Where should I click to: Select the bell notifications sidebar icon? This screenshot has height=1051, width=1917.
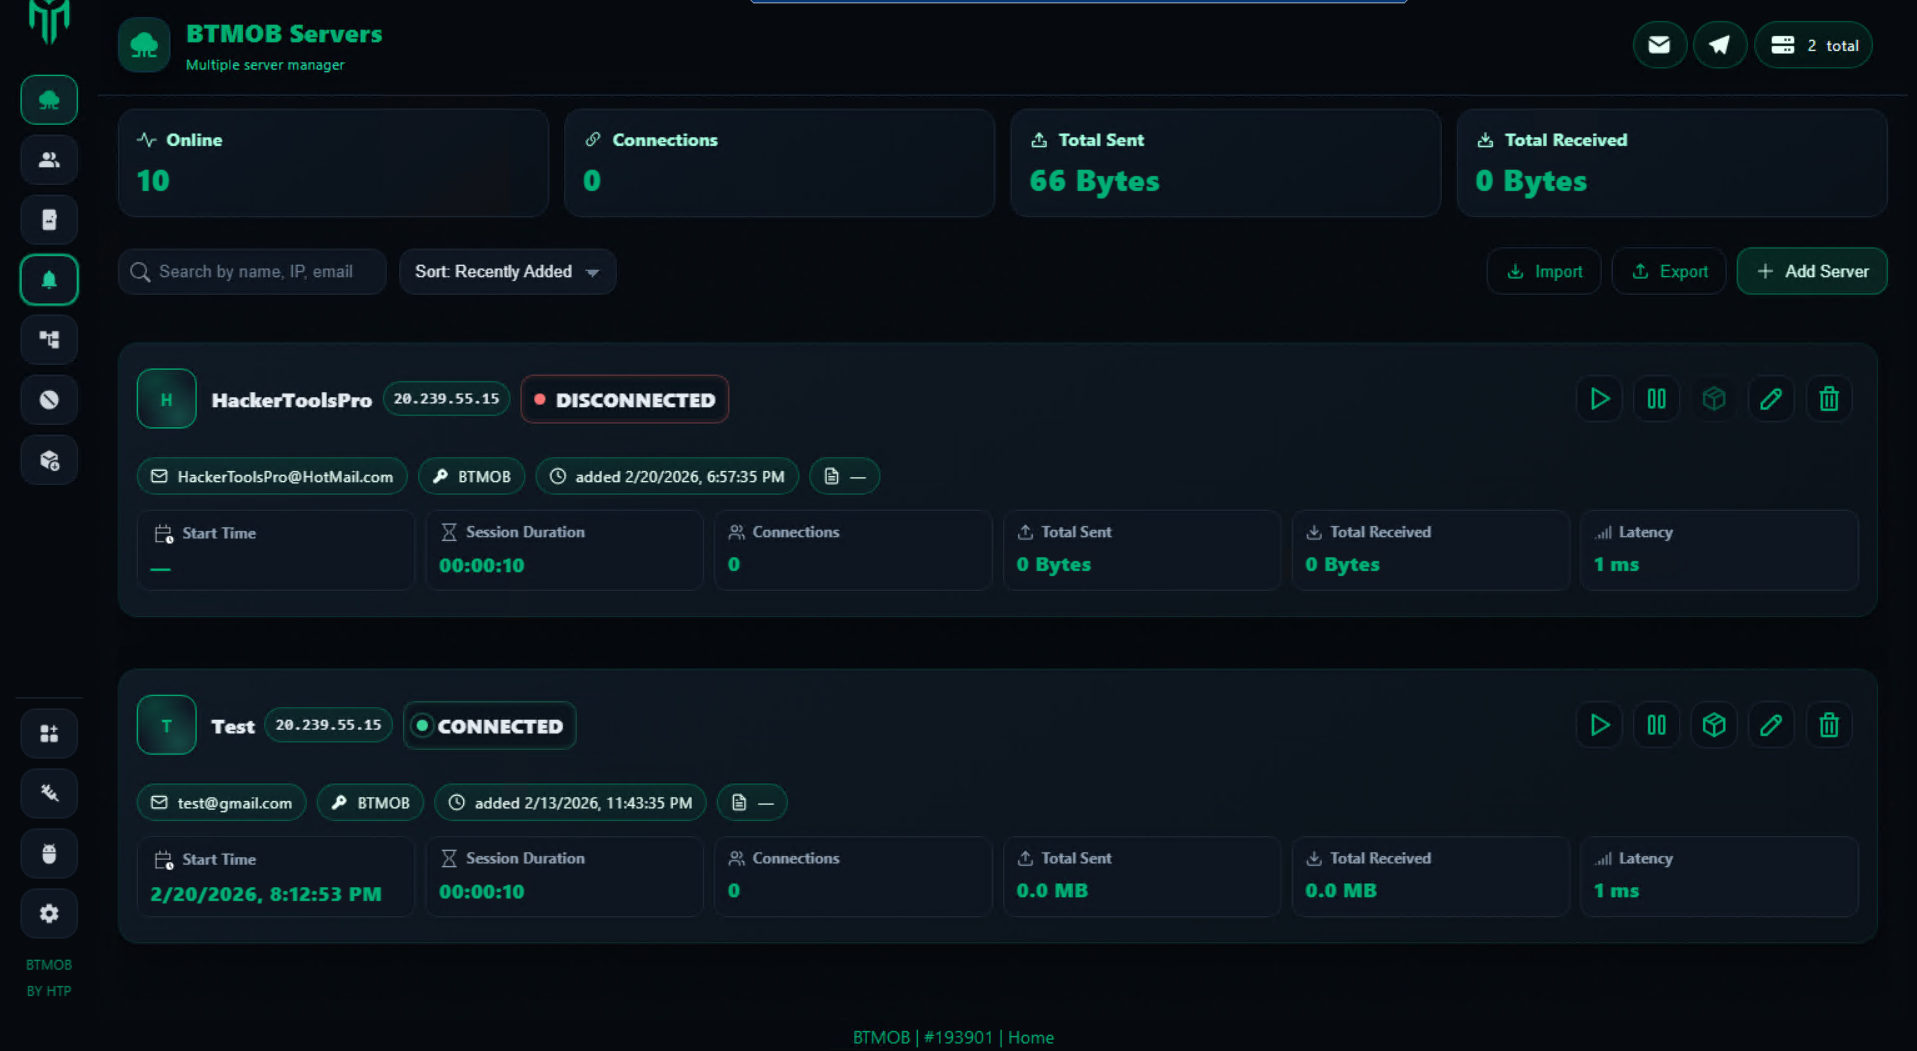pos(49,280)
